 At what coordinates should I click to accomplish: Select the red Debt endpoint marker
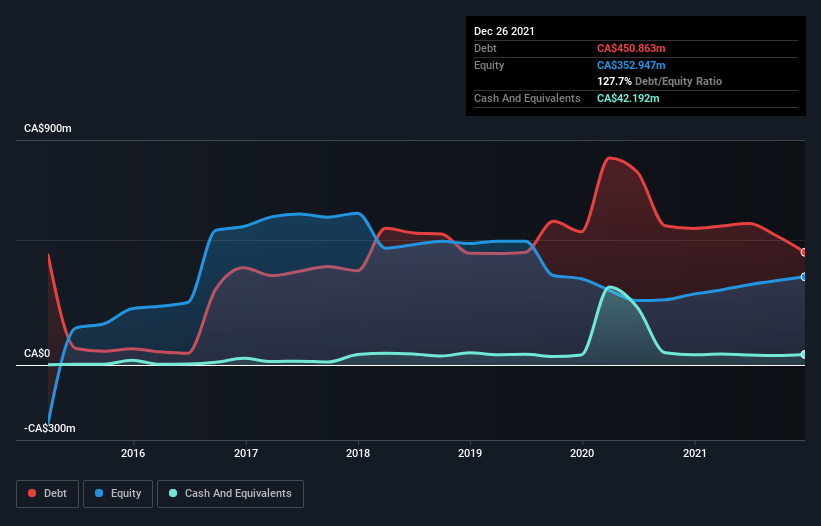(804, 252)
